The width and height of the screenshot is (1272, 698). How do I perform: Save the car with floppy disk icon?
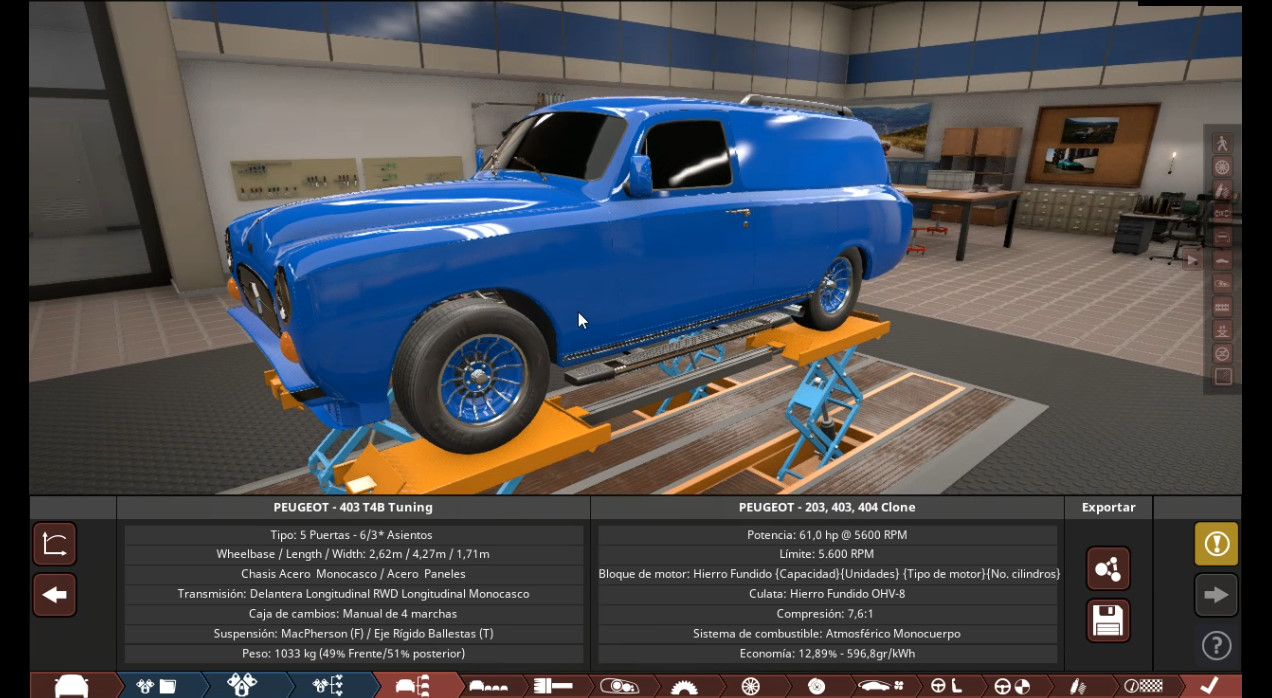click(1108, 621)
